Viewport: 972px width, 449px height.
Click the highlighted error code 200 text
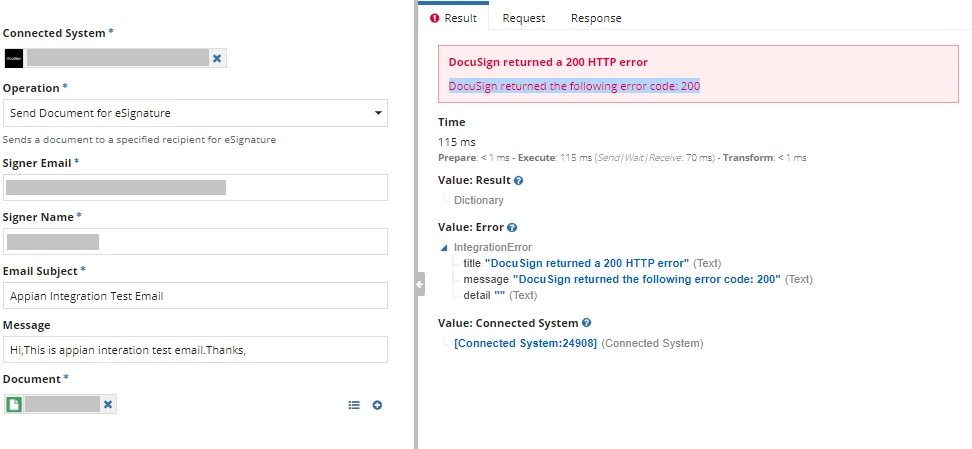pyautogui.click(x=574, y=86)
